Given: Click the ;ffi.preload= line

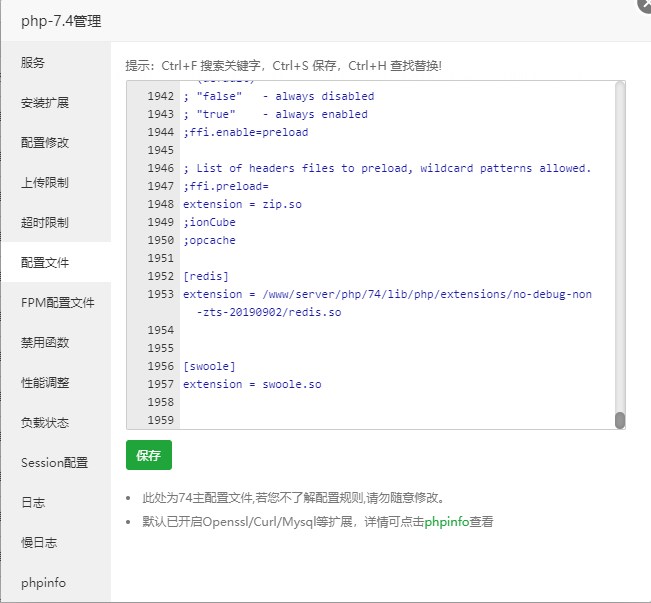Looking at the screenshot, I should (226, 186).
